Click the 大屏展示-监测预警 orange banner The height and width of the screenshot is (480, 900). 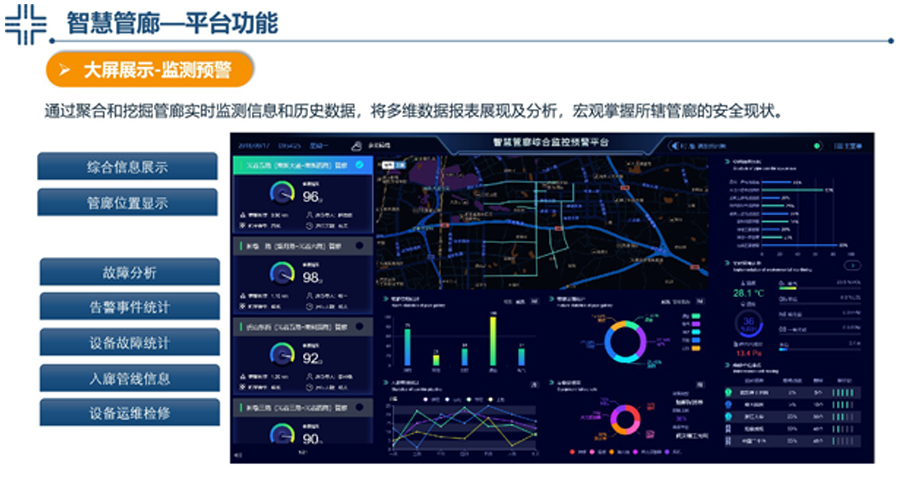(x=150, y=70)
